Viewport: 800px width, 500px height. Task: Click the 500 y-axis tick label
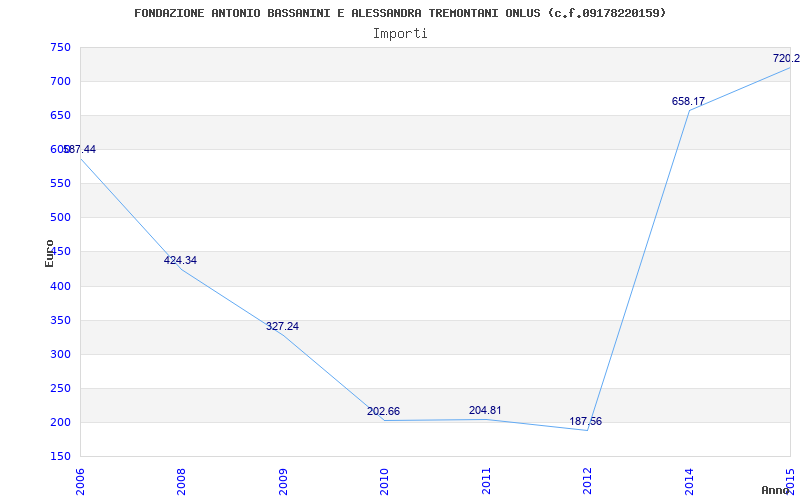click(x=60, y=217)
